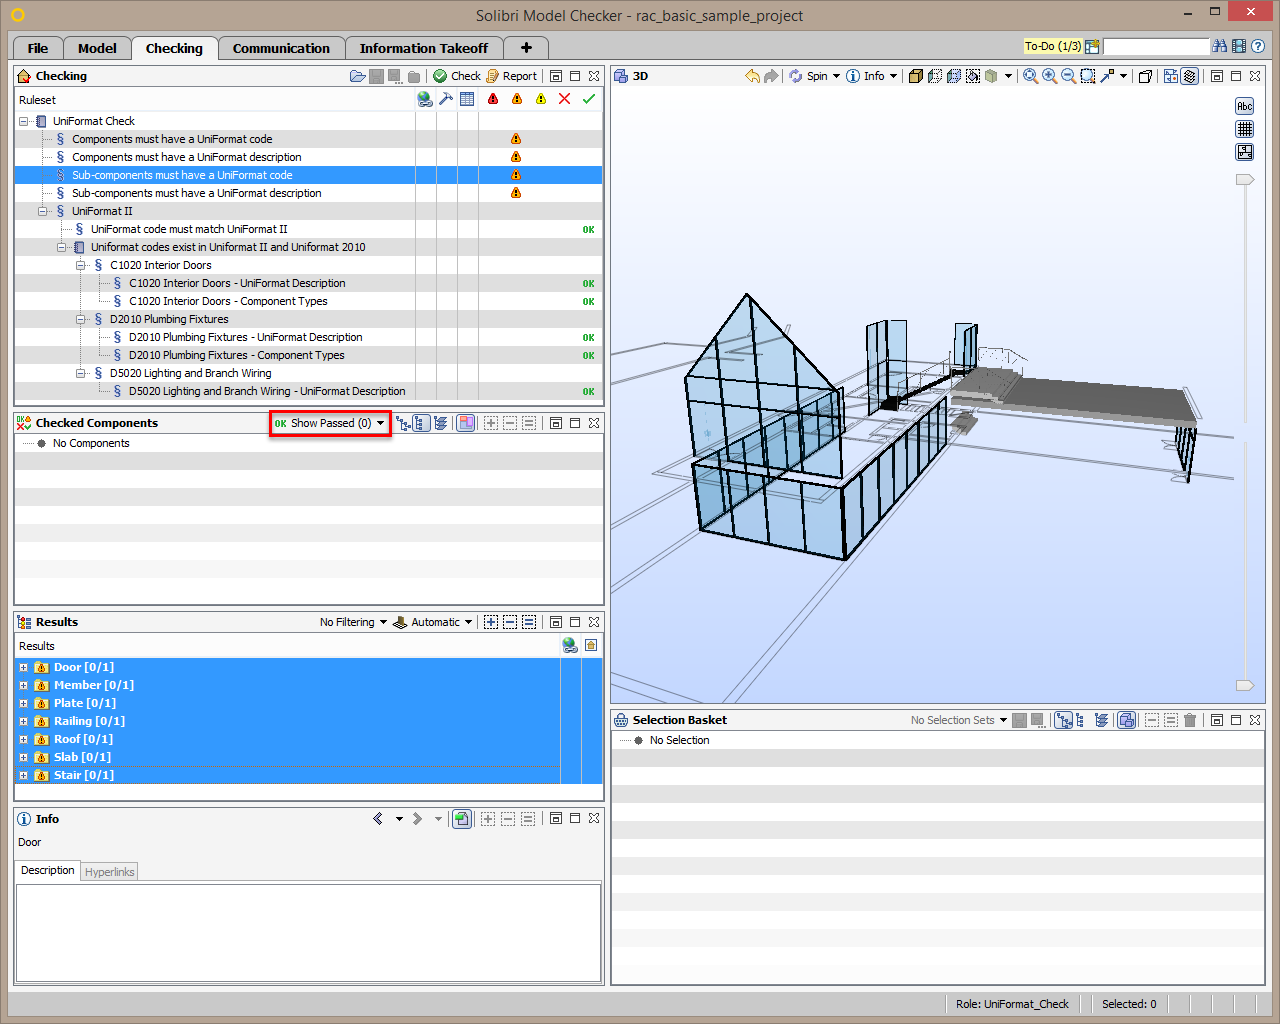Click the green checkmark accepted column icon
Viewport: 1280px width, 1024px height.
589,99
